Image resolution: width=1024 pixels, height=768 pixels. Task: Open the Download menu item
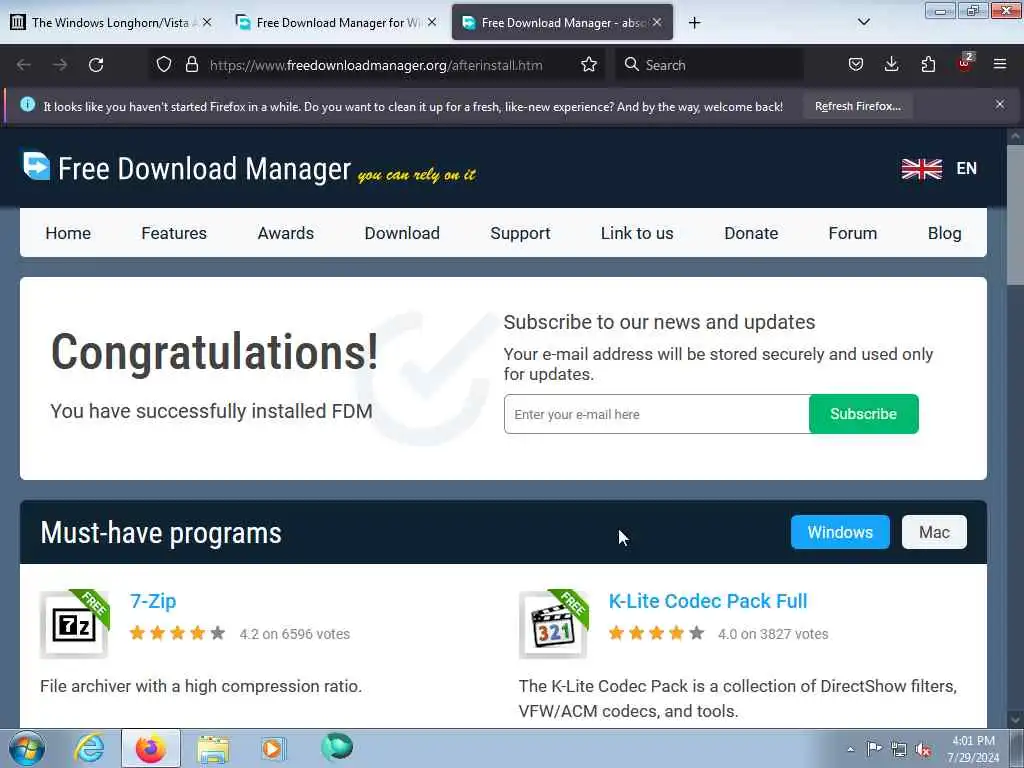coord(402,233)
